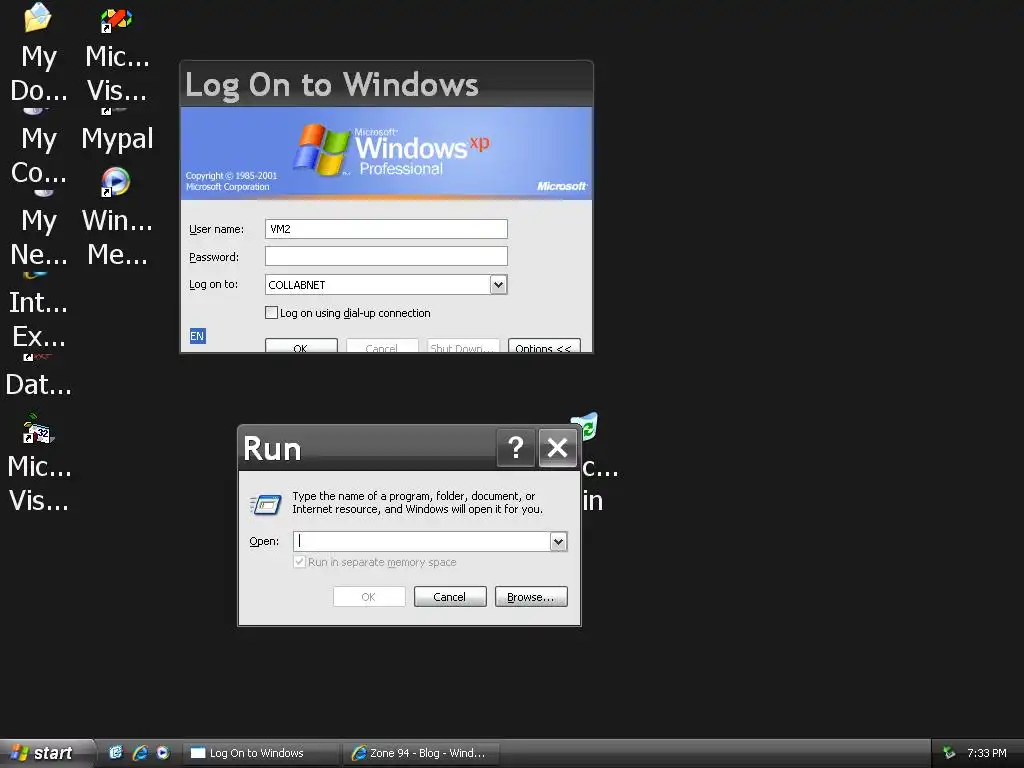Click the Run dialog title bar
This screenshot has width=1024, height=768.
366,448
